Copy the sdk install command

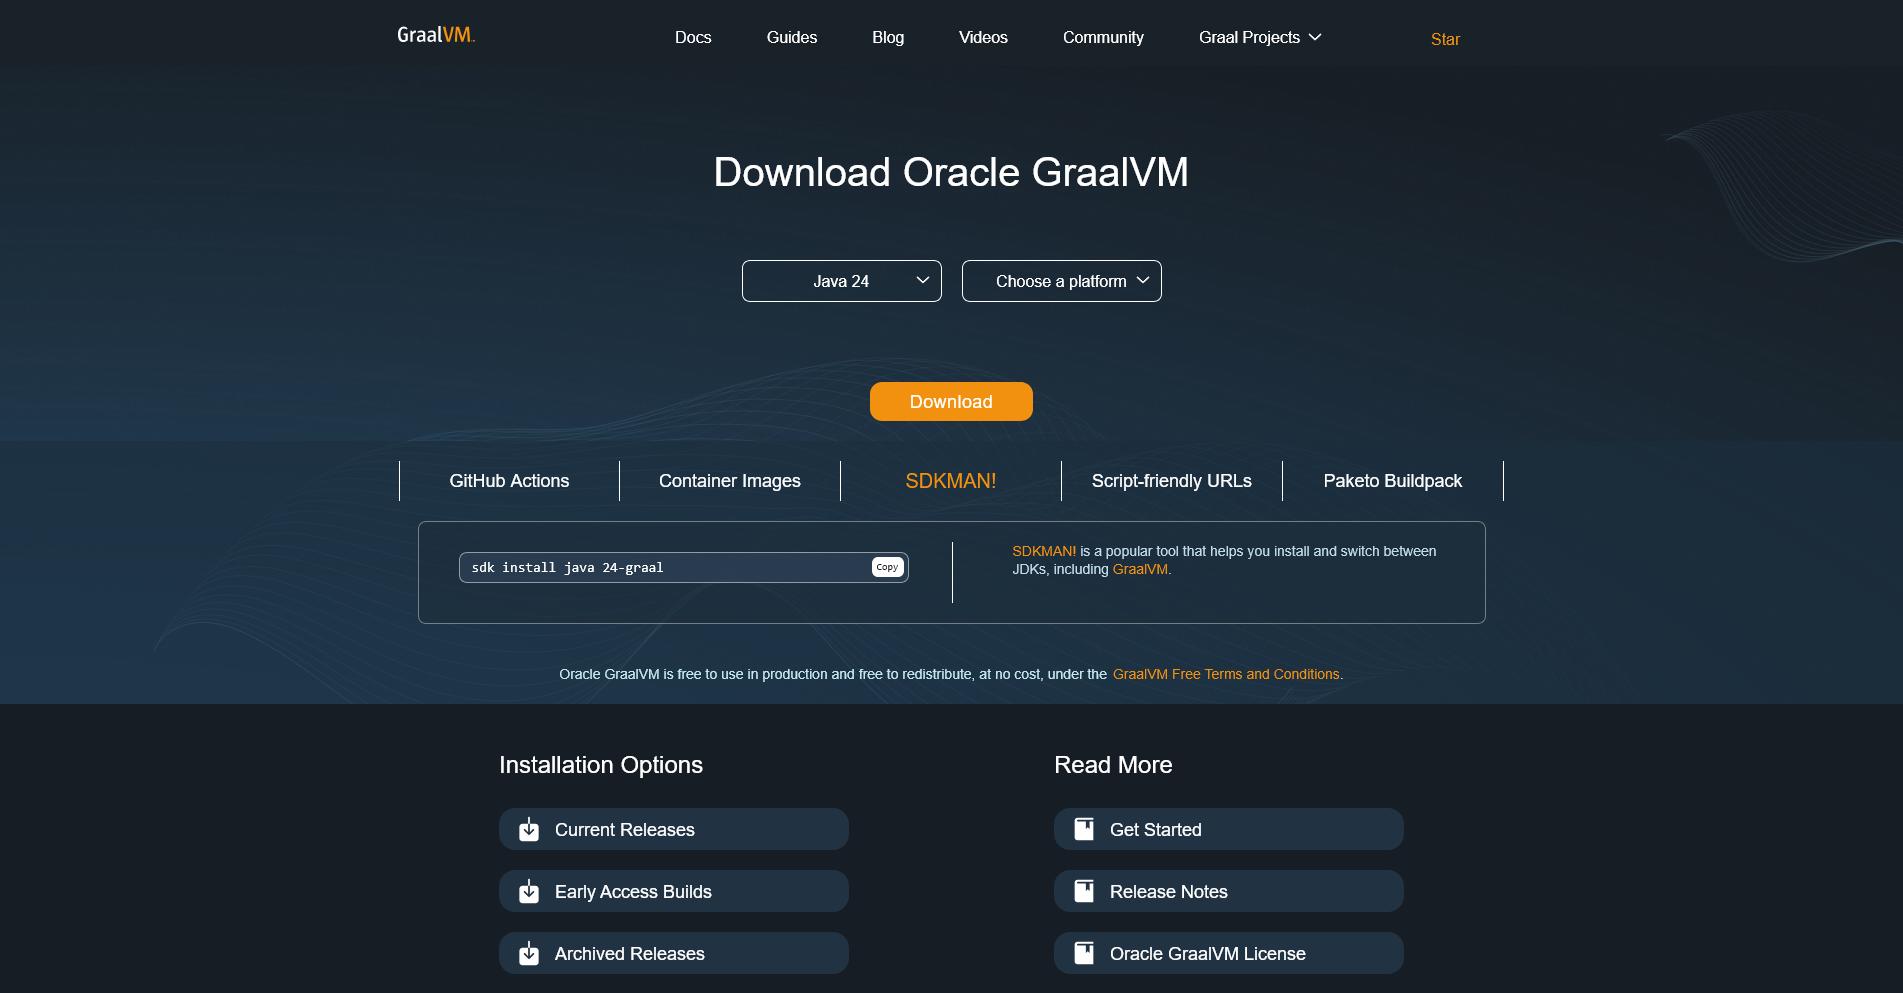[887, 567]
